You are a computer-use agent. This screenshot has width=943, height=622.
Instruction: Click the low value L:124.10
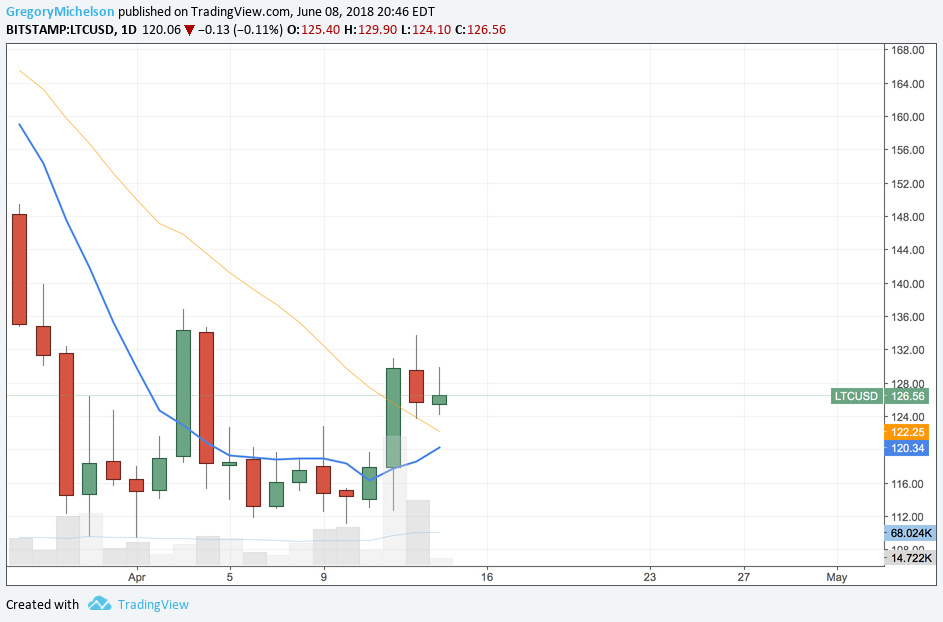click(426, 29)
